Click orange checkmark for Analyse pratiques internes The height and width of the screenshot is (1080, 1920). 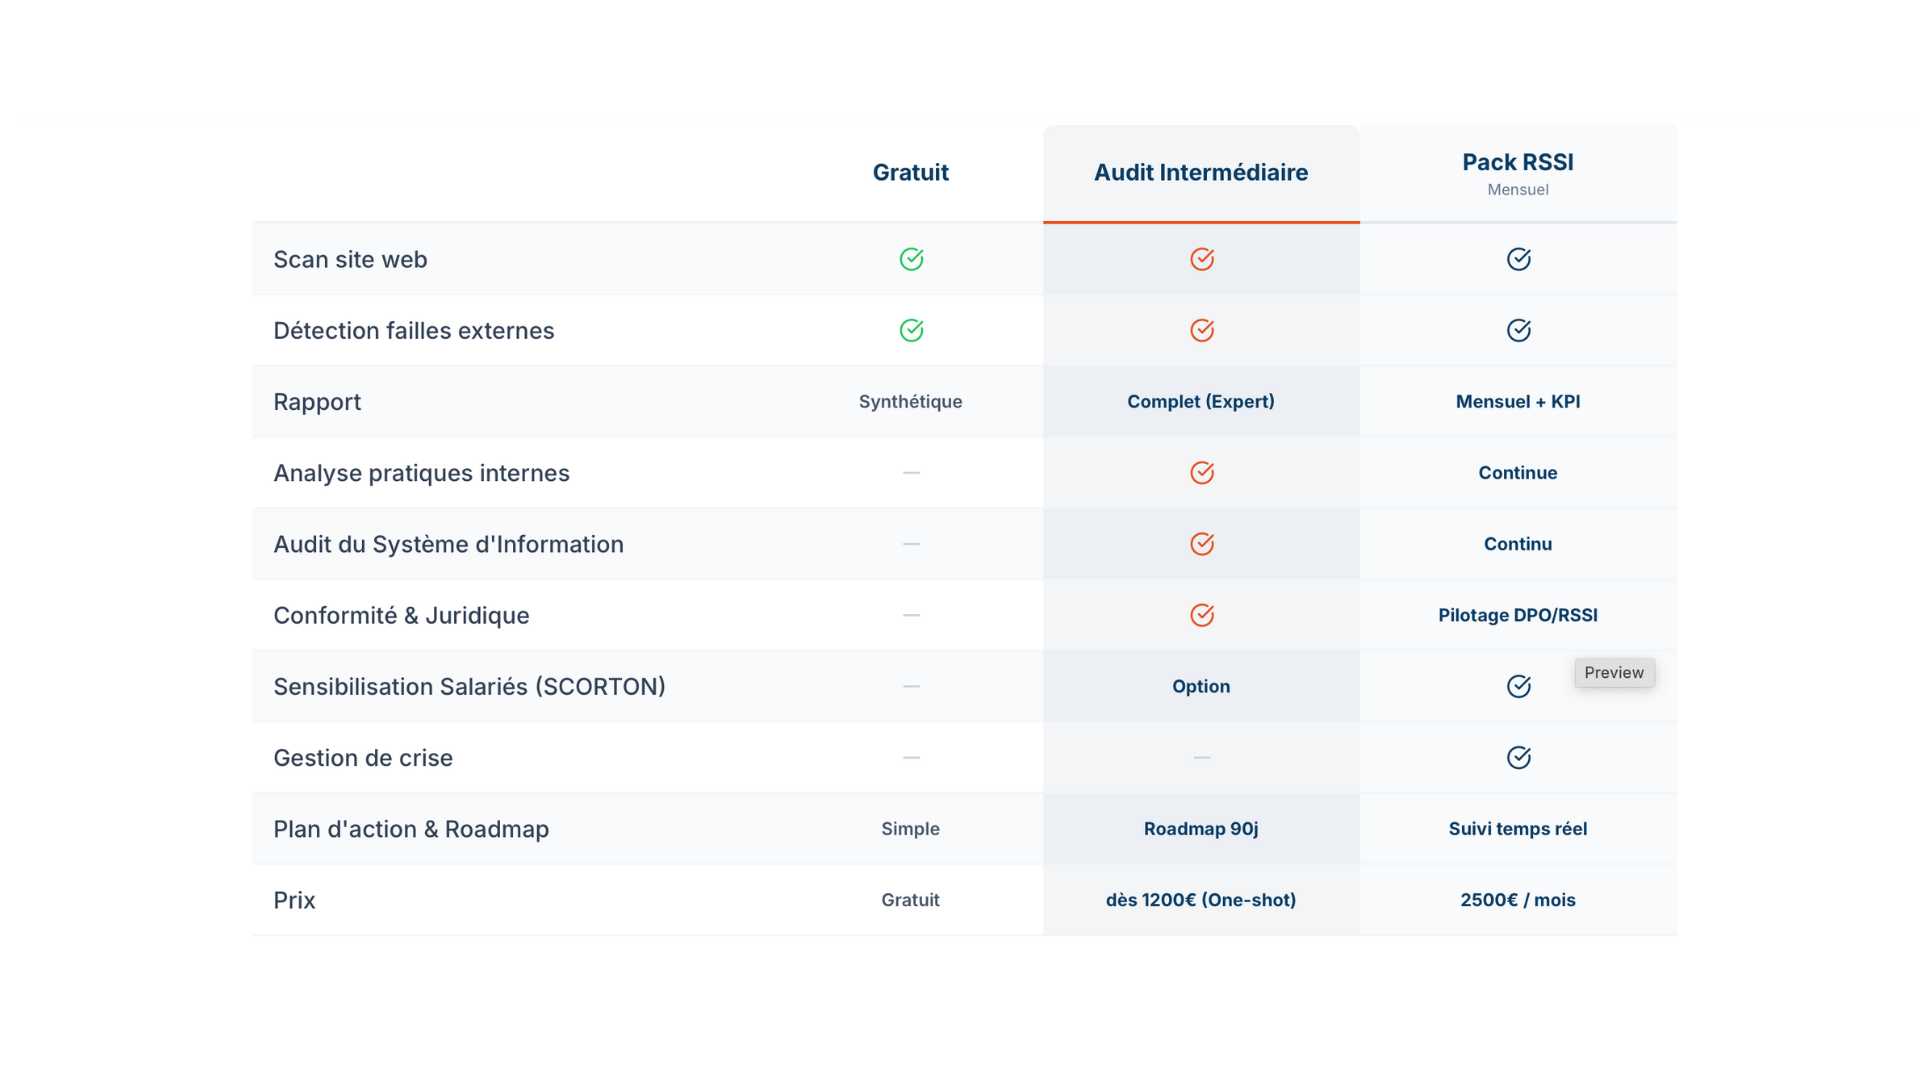click(x=1201, y=472)
